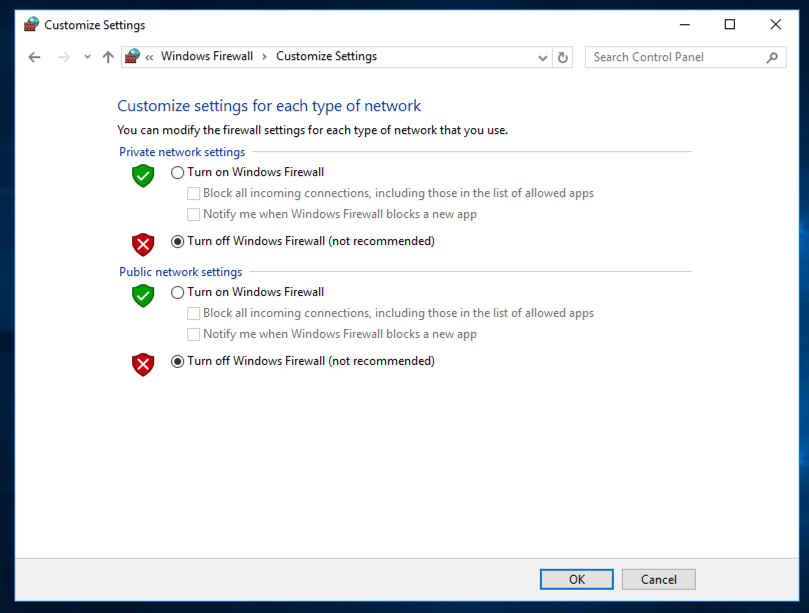This screenshot has width=809, height=613.
Task: Select Turn on Windows Firewall for Private network
Action: point(178,172)
